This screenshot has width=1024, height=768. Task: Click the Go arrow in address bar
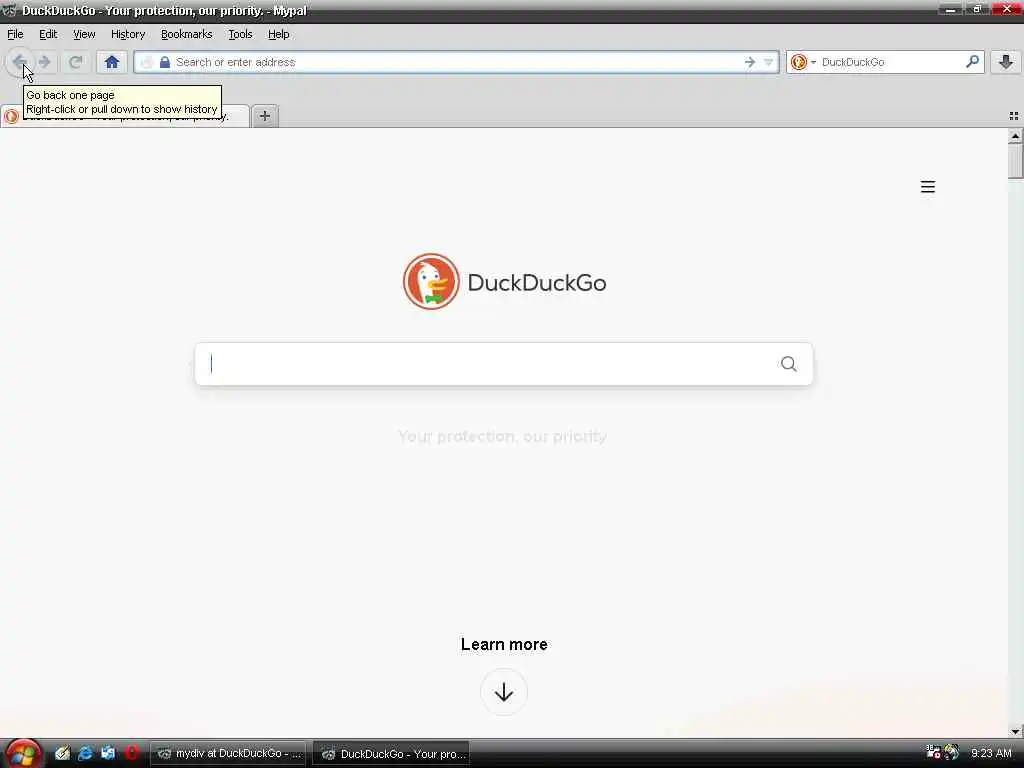click(x=750, y=62)
